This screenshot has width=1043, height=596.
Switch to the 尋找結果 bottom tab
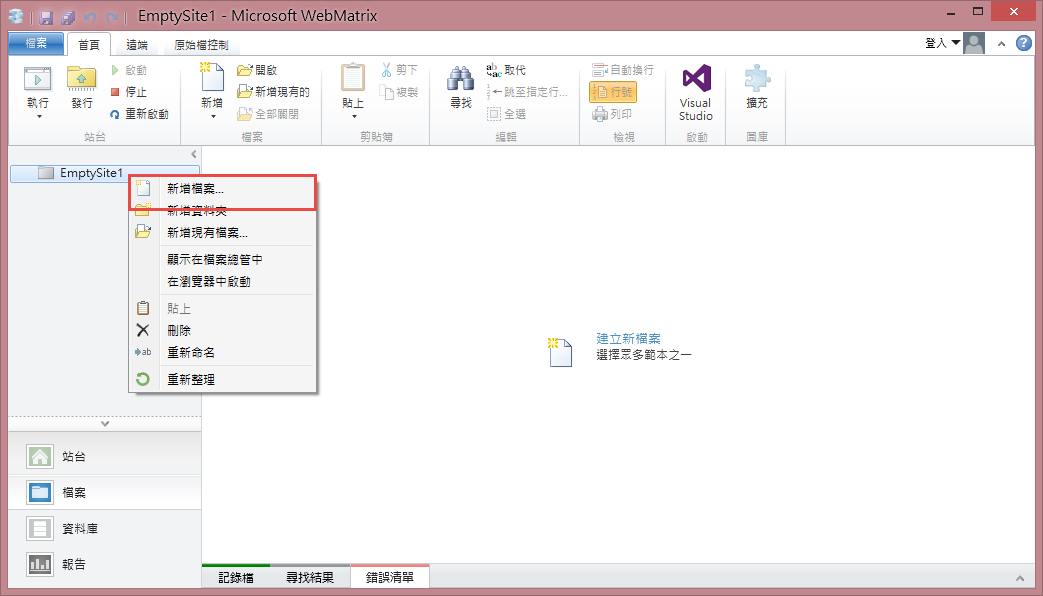click(x=310, y=577)
